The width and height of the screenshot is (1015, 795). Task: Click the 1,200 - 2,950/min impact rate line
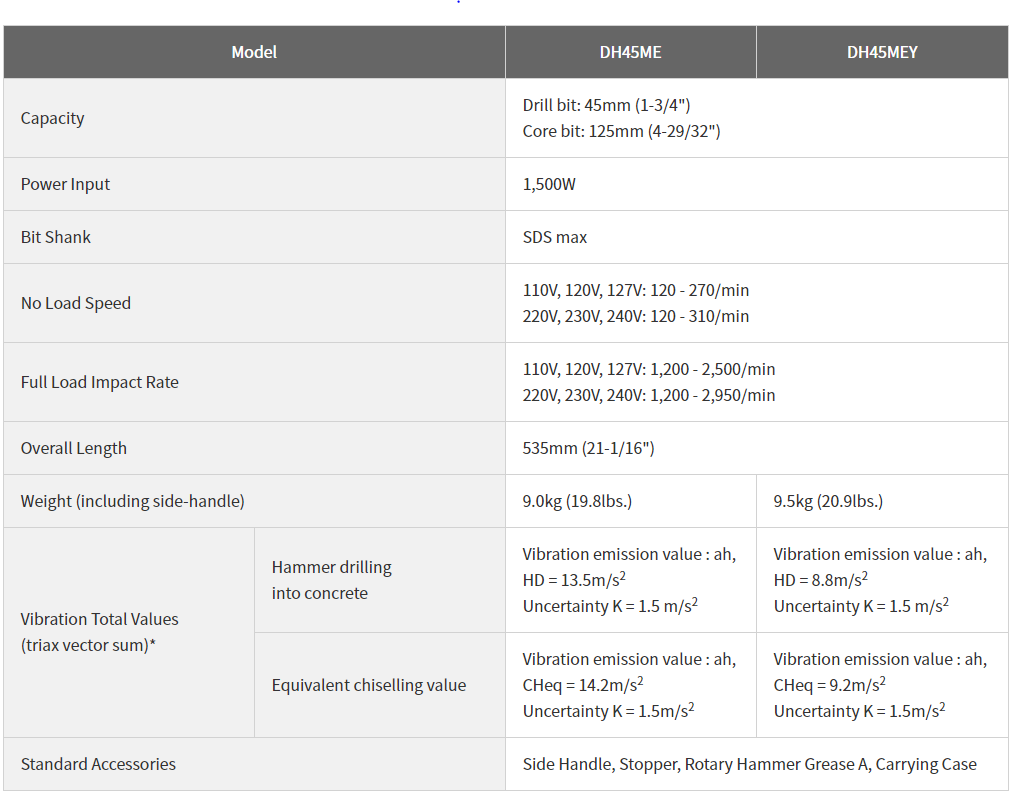point(649,395)
